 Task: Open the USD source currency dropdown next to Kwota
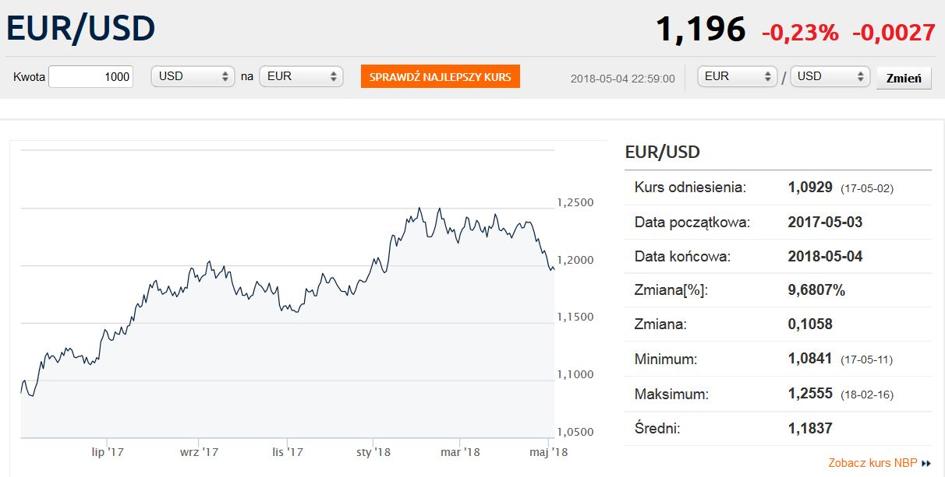[192, 77]
